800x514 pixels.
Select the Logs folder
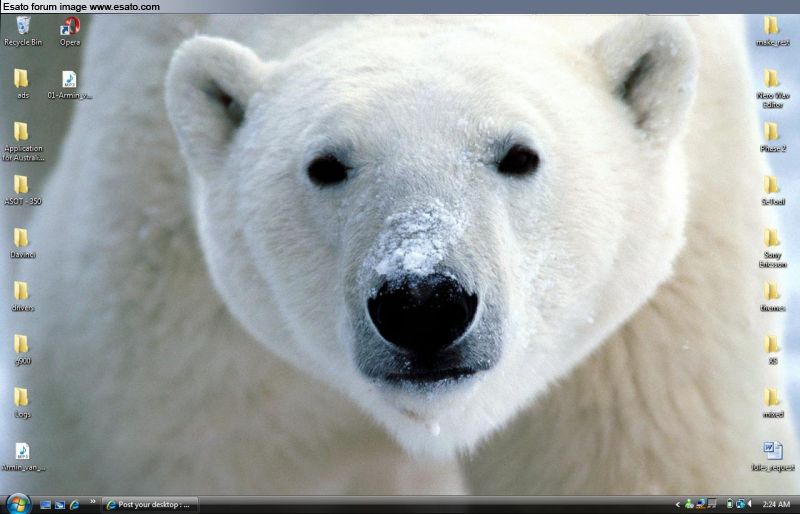pyautogui.click(x=22, y=403)
